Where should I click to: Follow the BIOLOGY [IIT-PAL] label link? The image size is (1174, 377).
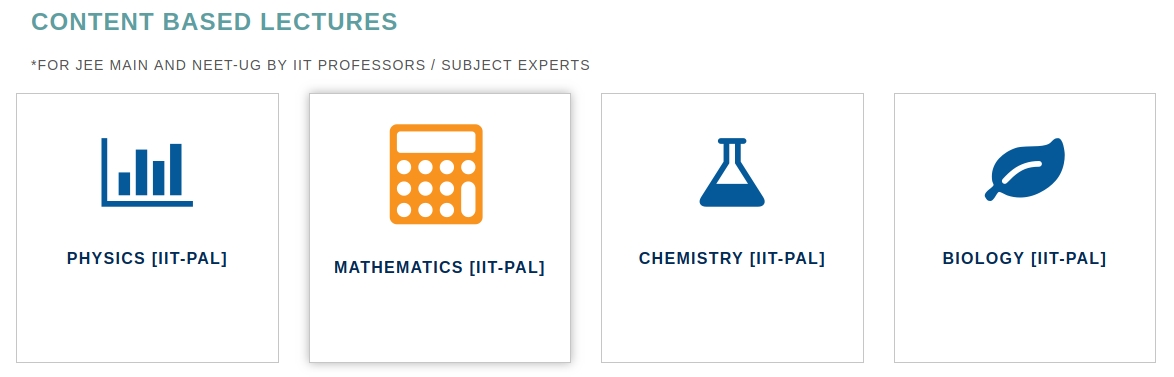[x=1024, y=258]
